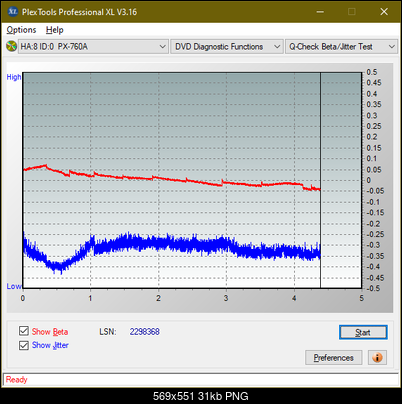402x404 pixels.
Task: Click the High jitter axis label
Action: 14,77
